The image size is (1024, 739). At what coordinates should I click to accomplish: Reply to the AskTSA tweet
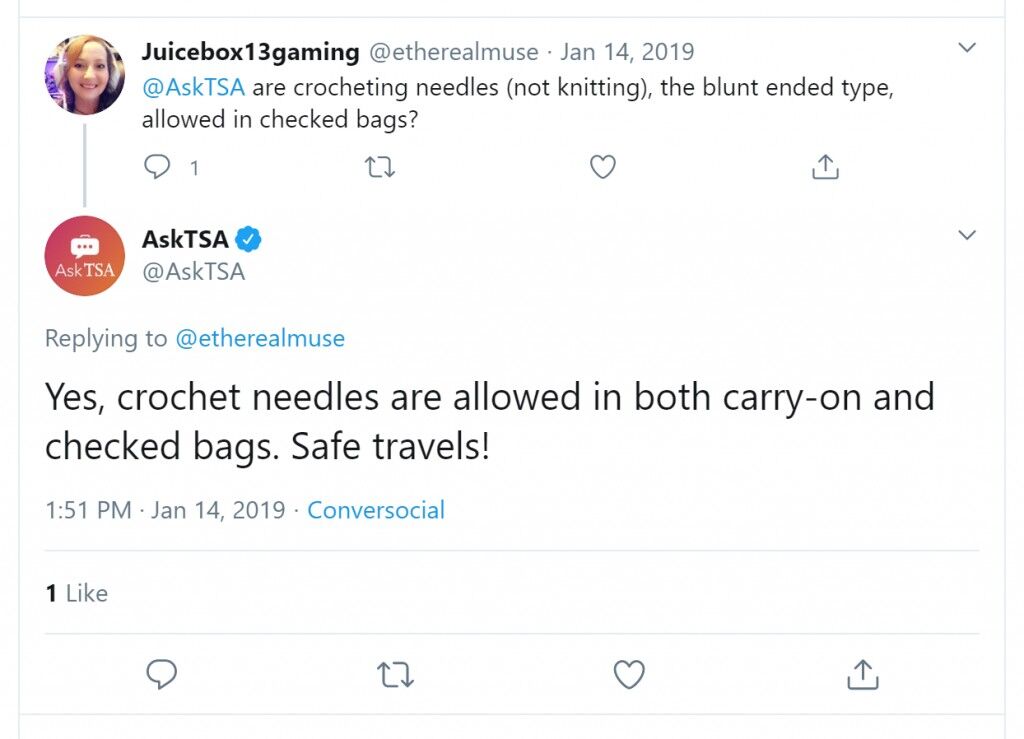click(161, 674)
